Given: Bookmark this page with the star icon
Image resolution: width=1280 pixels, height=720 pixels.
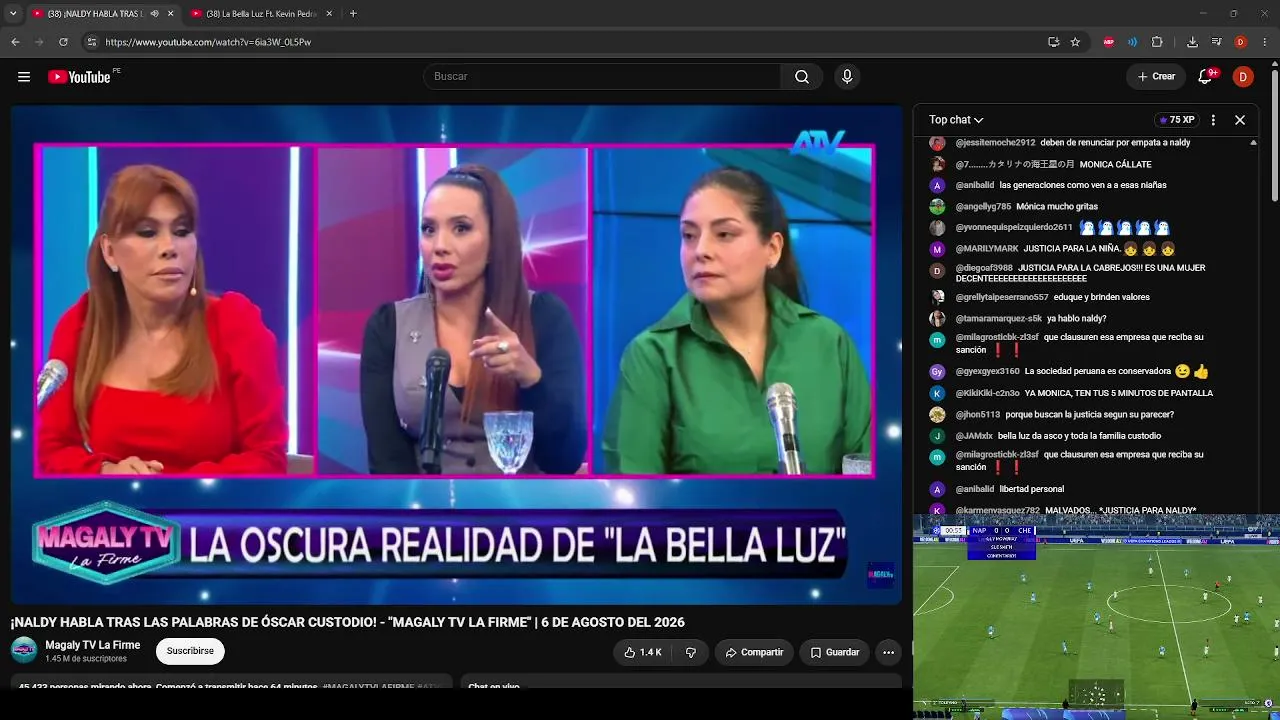Looking at the screenshot, I should pyautogui.click(x=1075, y=42).
